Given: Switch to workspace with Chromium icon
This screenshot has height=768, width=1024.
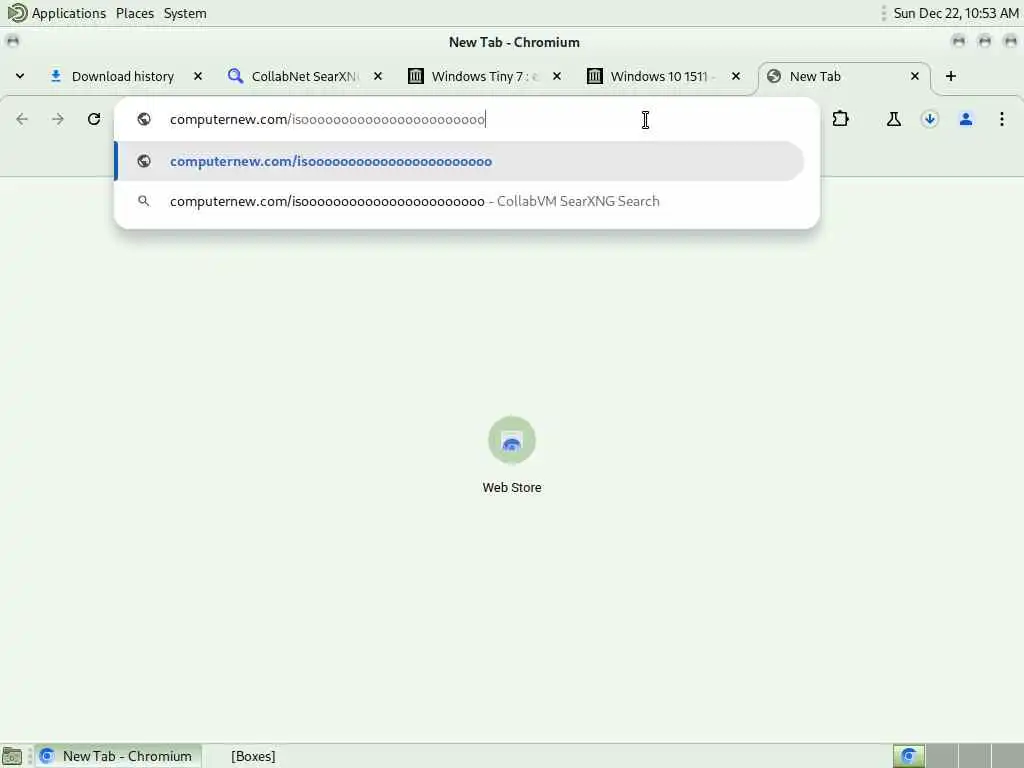Looking at the screenshot, I should [908, 756].
